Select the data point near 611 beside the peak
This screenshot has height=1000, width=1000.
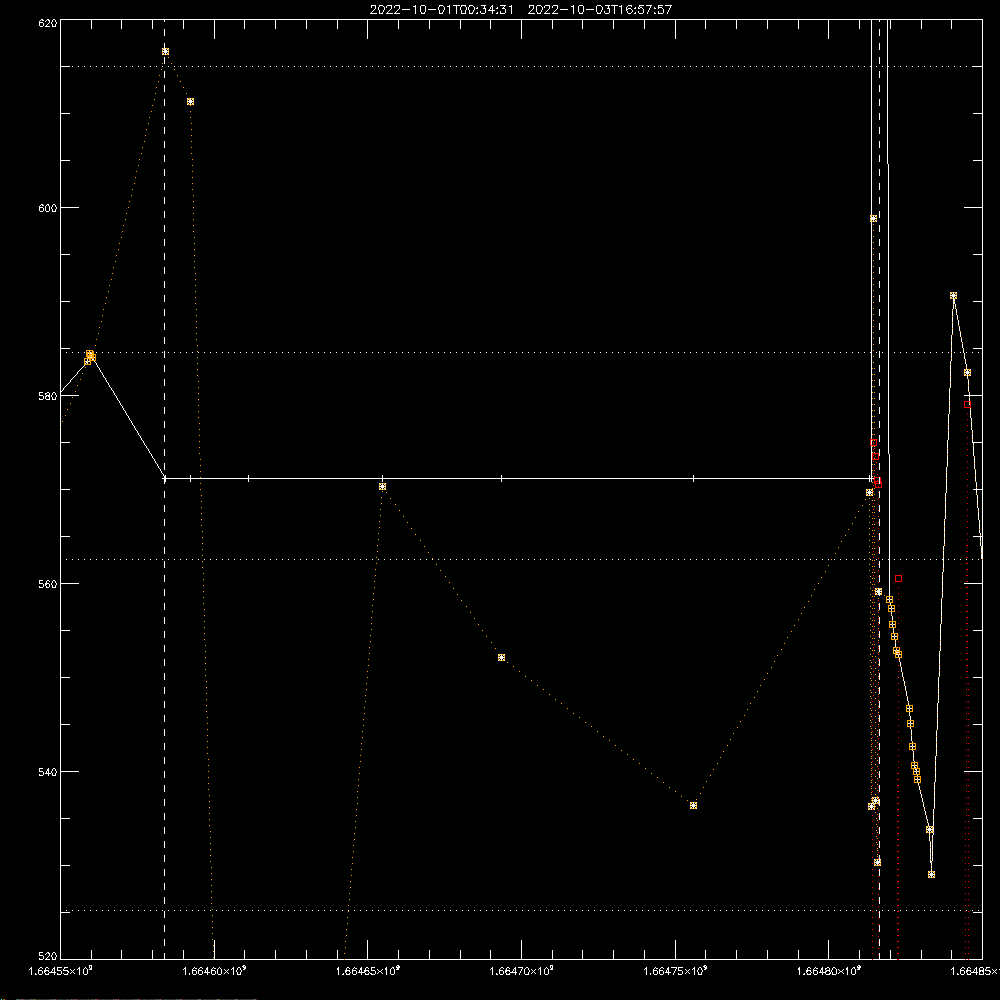coord(190,102)
